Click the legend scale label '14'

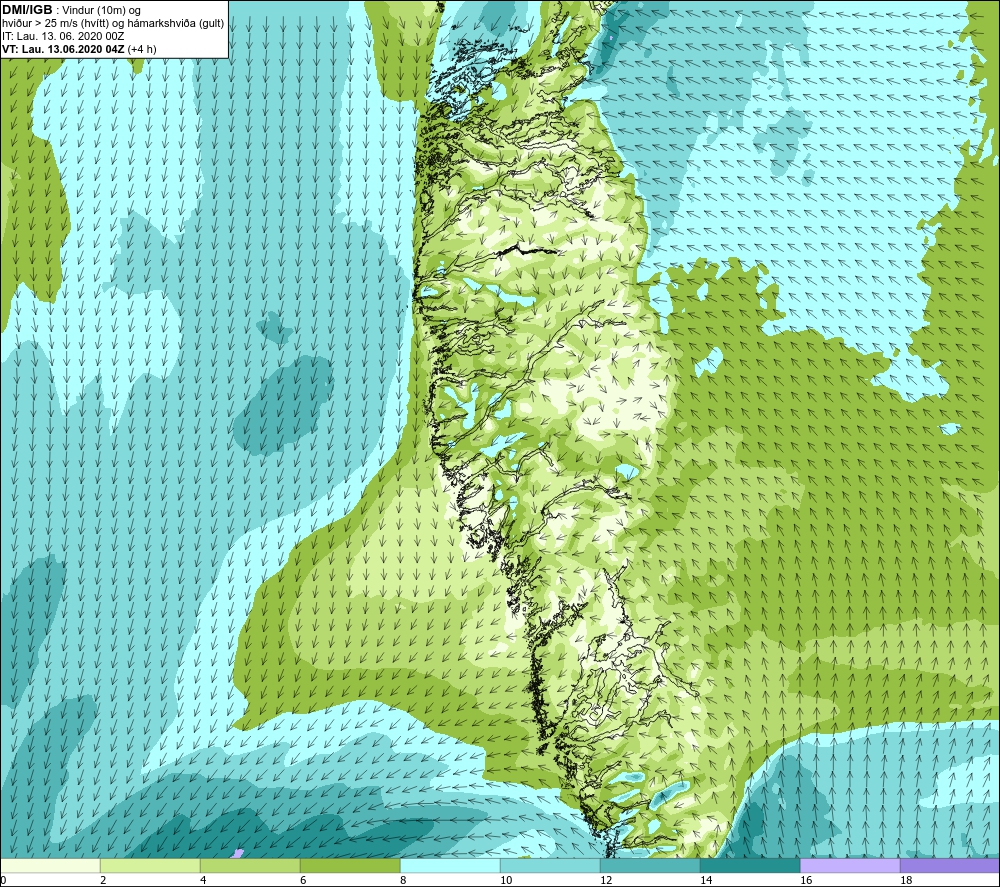pyautogui.click(x=706, y=880)
